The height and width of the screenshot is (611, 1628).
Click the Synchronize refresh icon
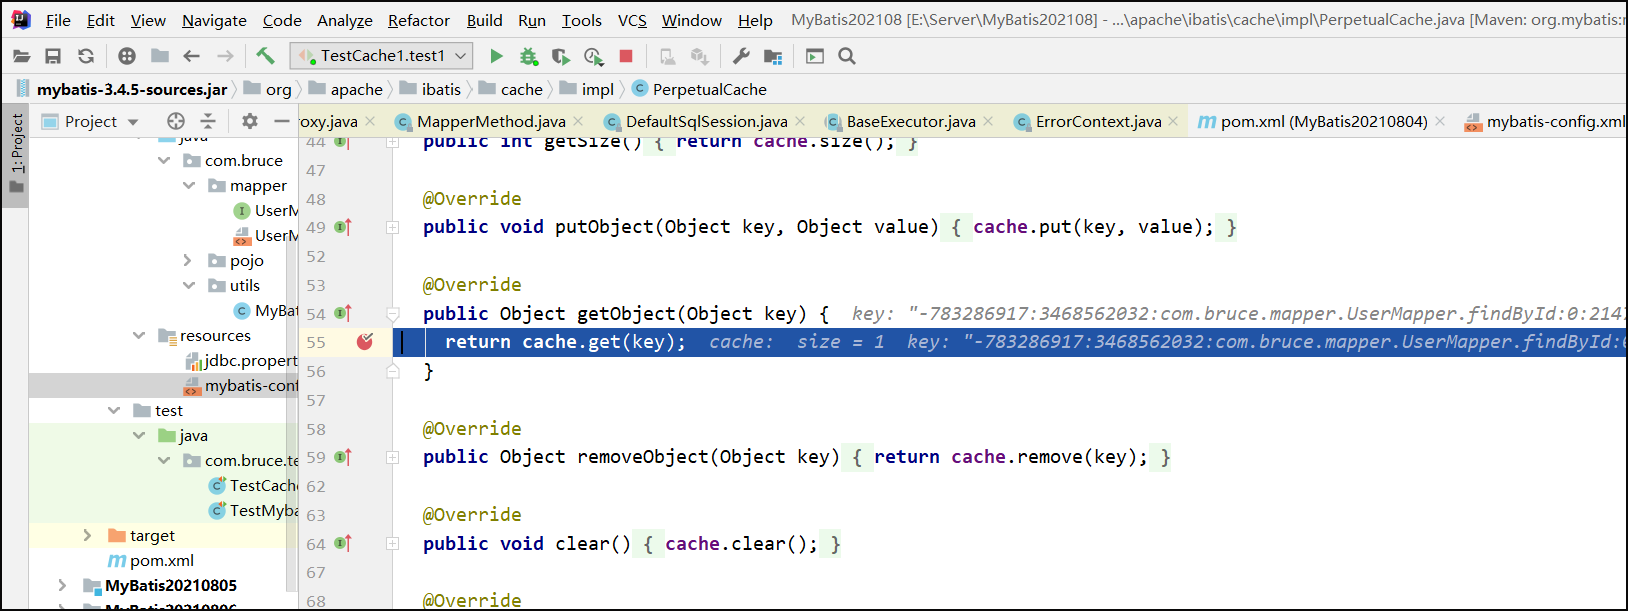click(86, 56)
